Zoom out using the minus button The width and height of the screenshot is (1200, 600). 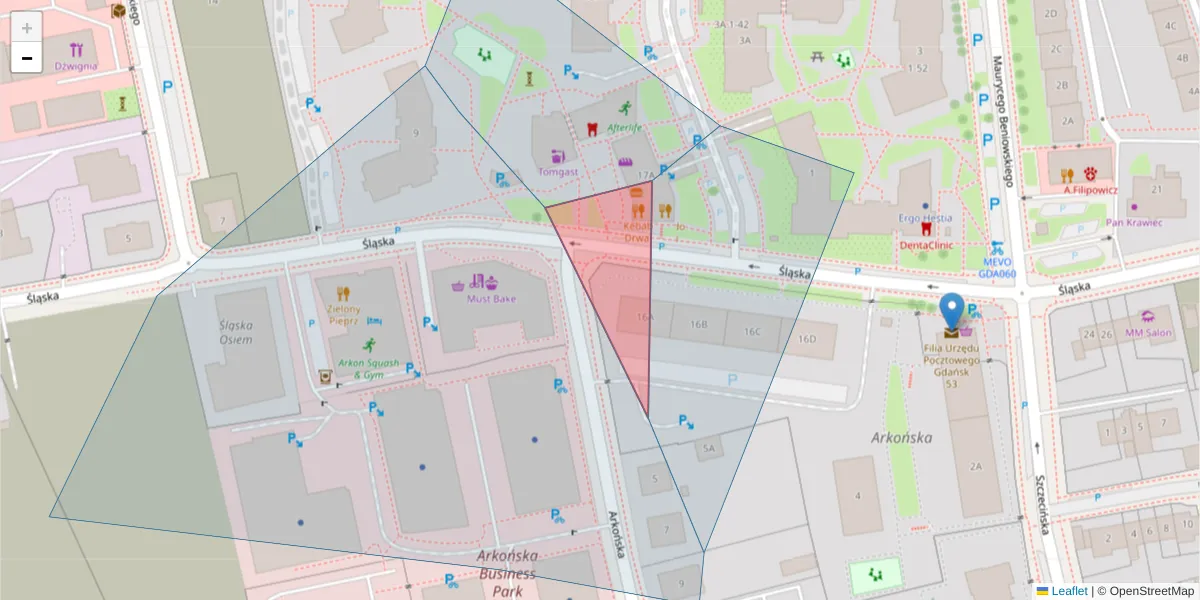[x=26, y=58]
